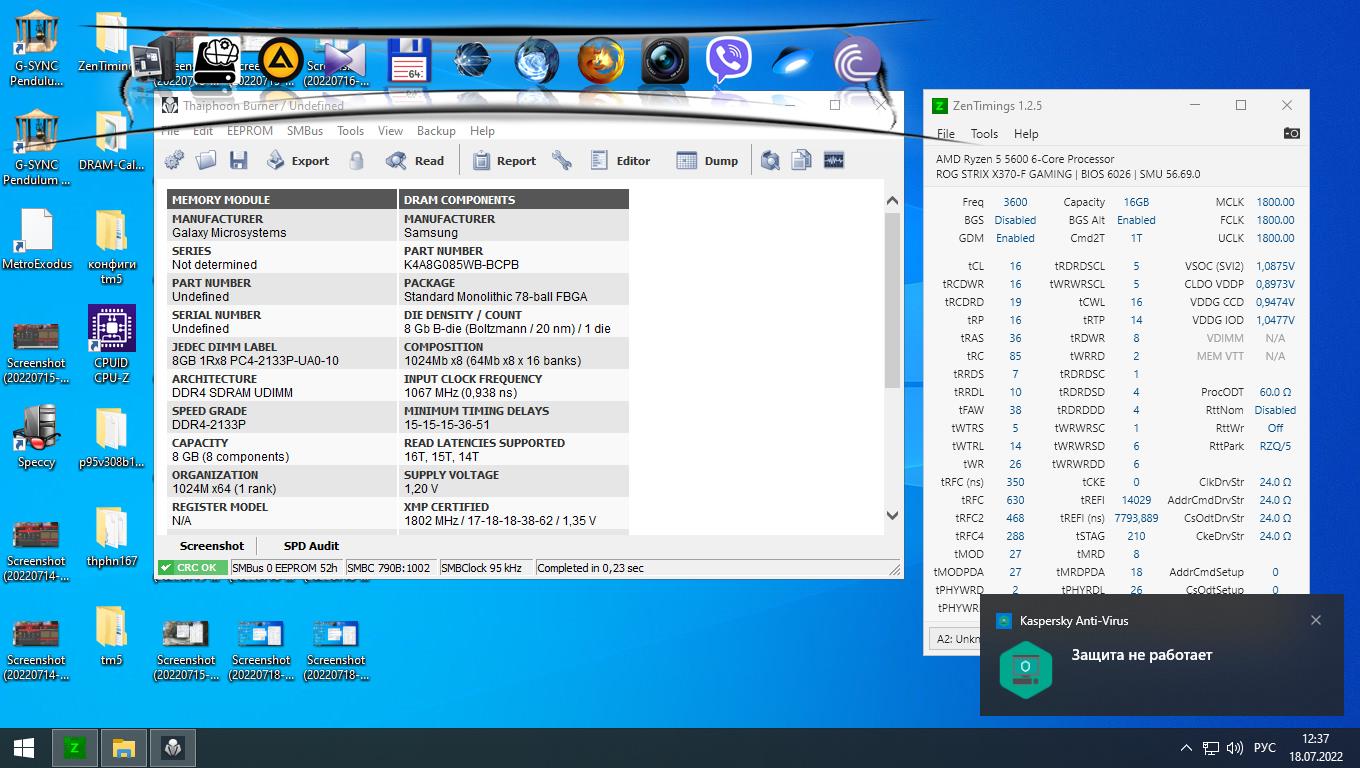The image size is (1360, 768).
Task: Click the CRC OK status indicator
Action: [x=193, y=568]
